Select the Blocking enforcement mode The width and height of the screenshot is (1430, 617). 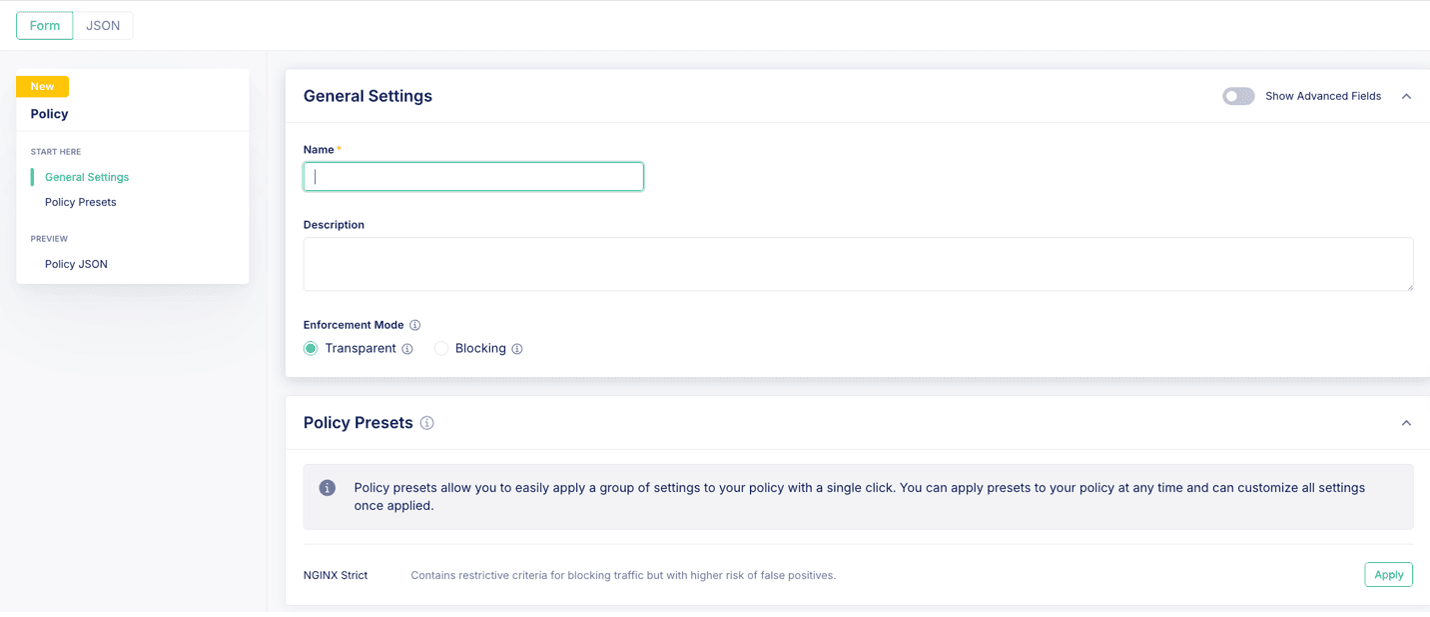tap(441, 348)
